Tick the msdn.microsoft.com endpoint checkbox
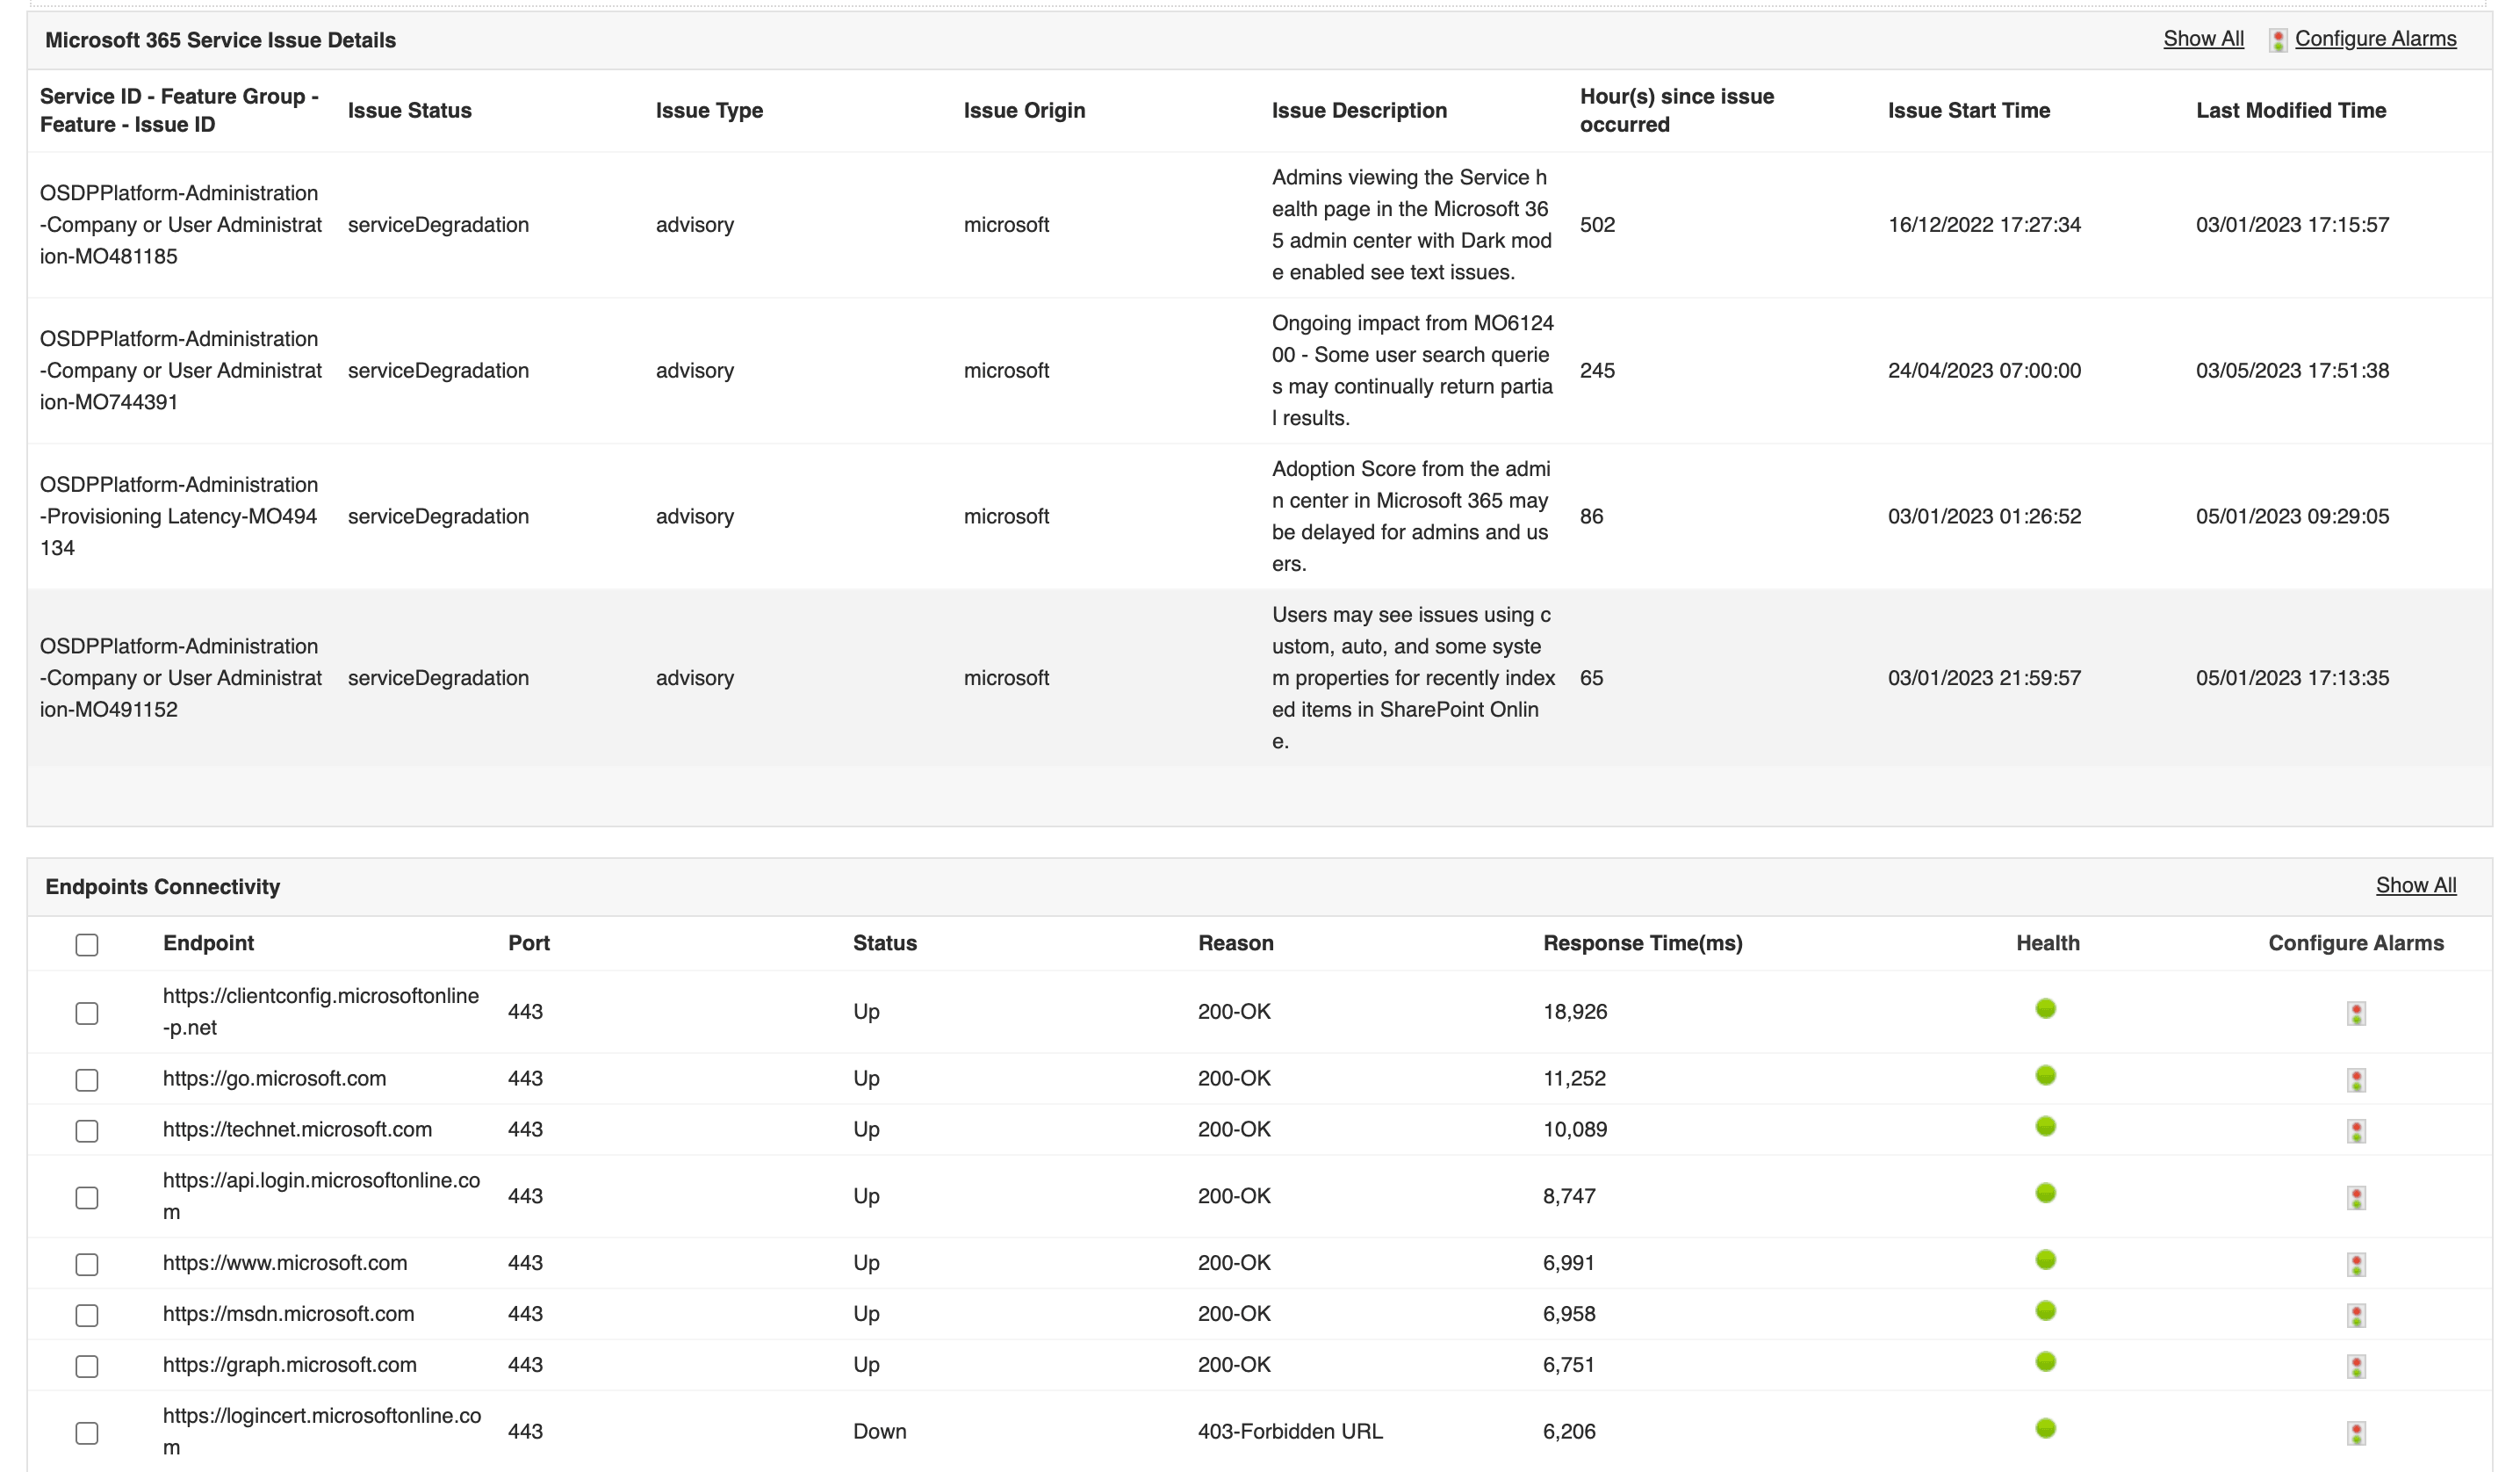This screenshot has height=1472, width=2520. coord(87,1316)
